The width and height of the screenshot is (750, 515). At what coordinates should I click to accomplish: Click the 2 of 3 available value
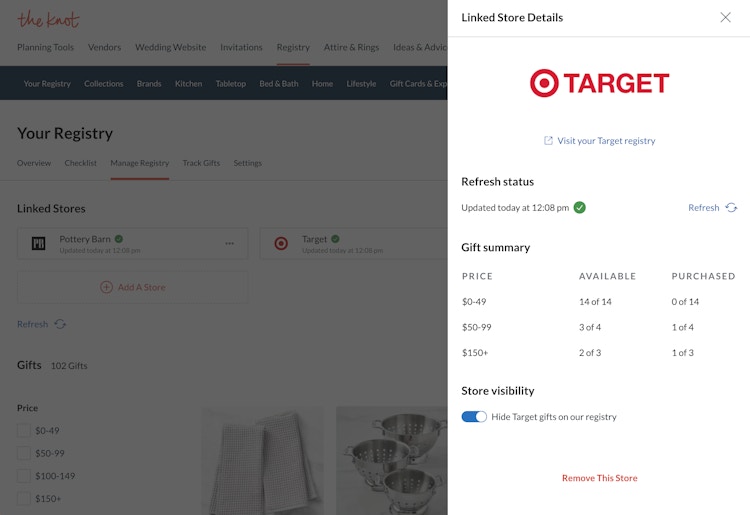tap(590, 352)
